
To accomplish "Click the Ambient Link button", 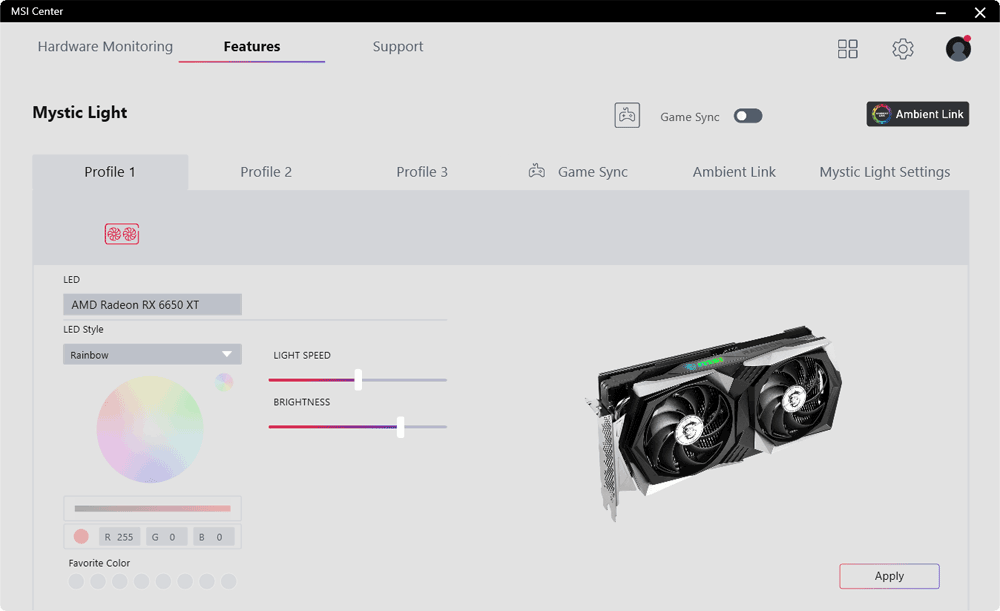I will click(917, 114).
